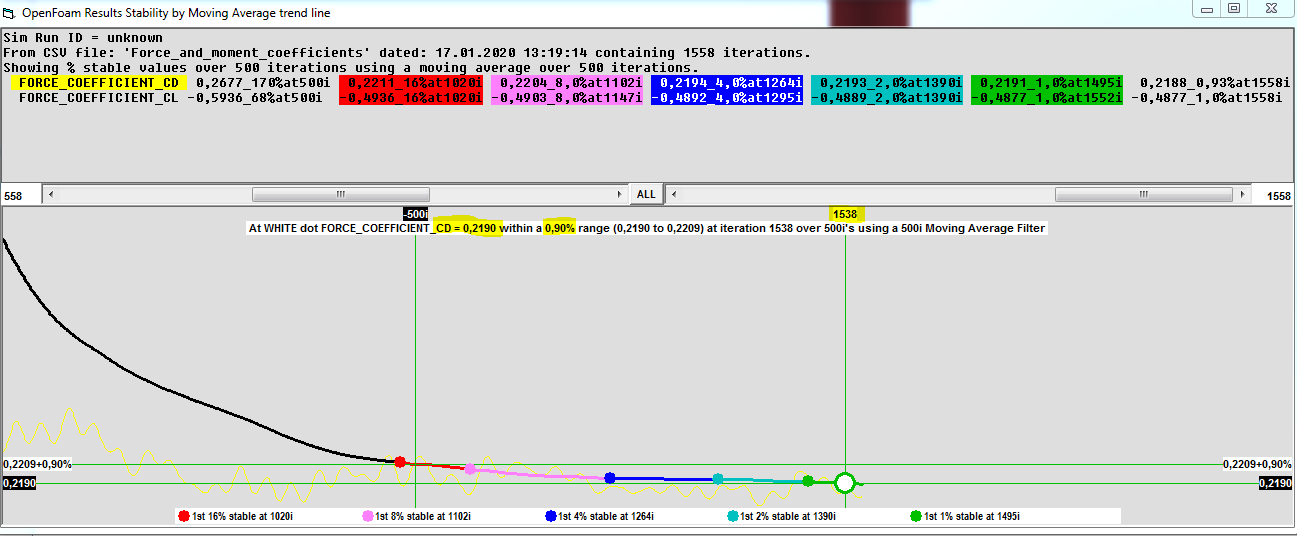Click the left 0,2190 axis label

point(20,483)
